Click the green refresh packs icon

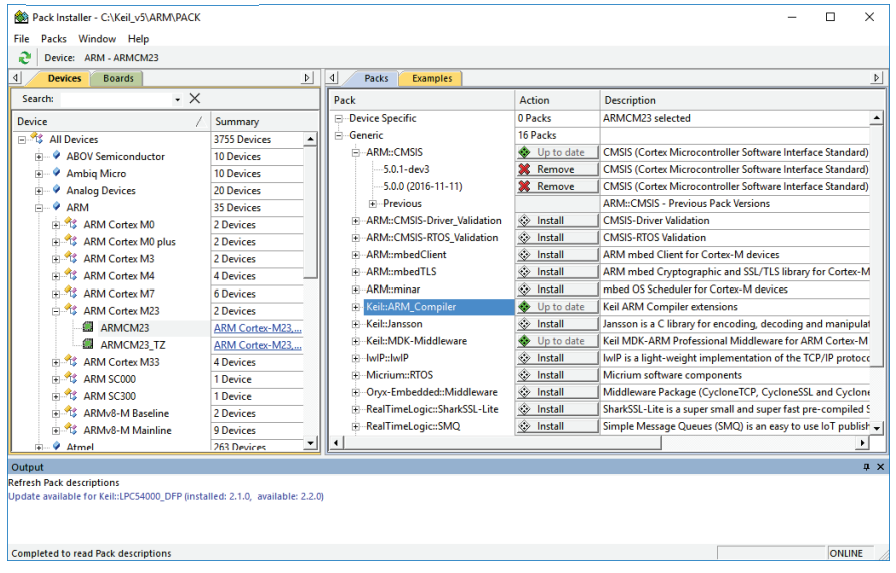pyautogui.click(x=25, y=58)
